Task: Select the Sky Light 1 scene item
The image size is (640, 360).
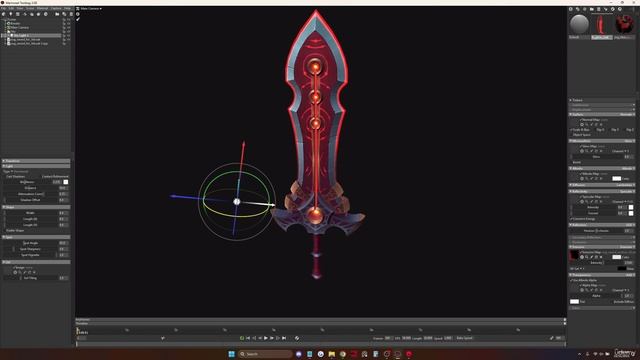Action: [20, 36]
